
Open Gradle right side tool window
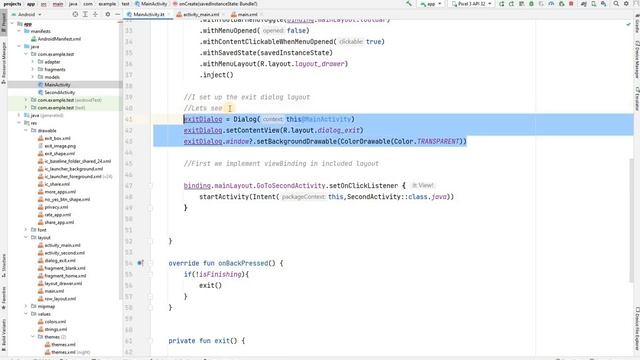[636, 24]
